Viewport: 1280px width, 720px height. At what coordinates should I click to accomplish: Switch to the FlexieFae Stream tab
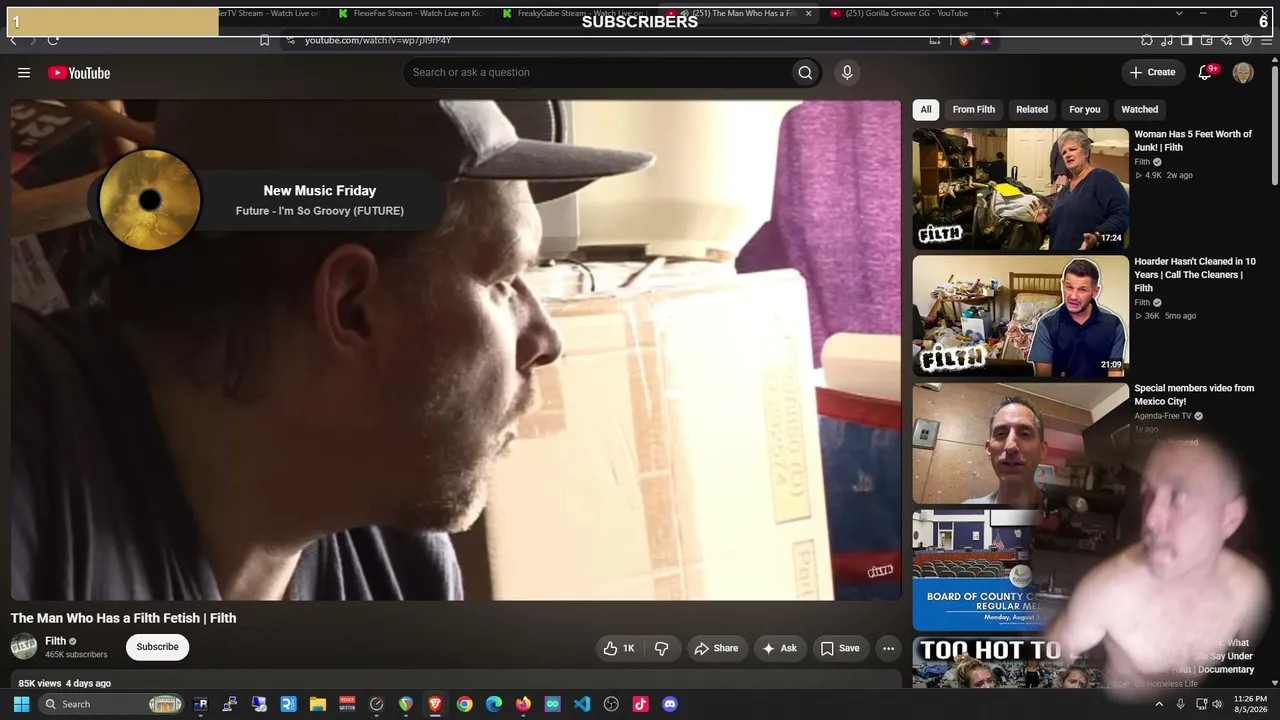(410, 13)
